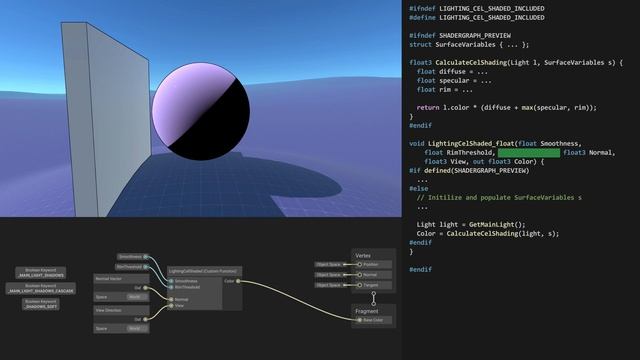Click the Position block in Vertex
640x360 pixels.
pyautogui.click(x=373, y=264)
